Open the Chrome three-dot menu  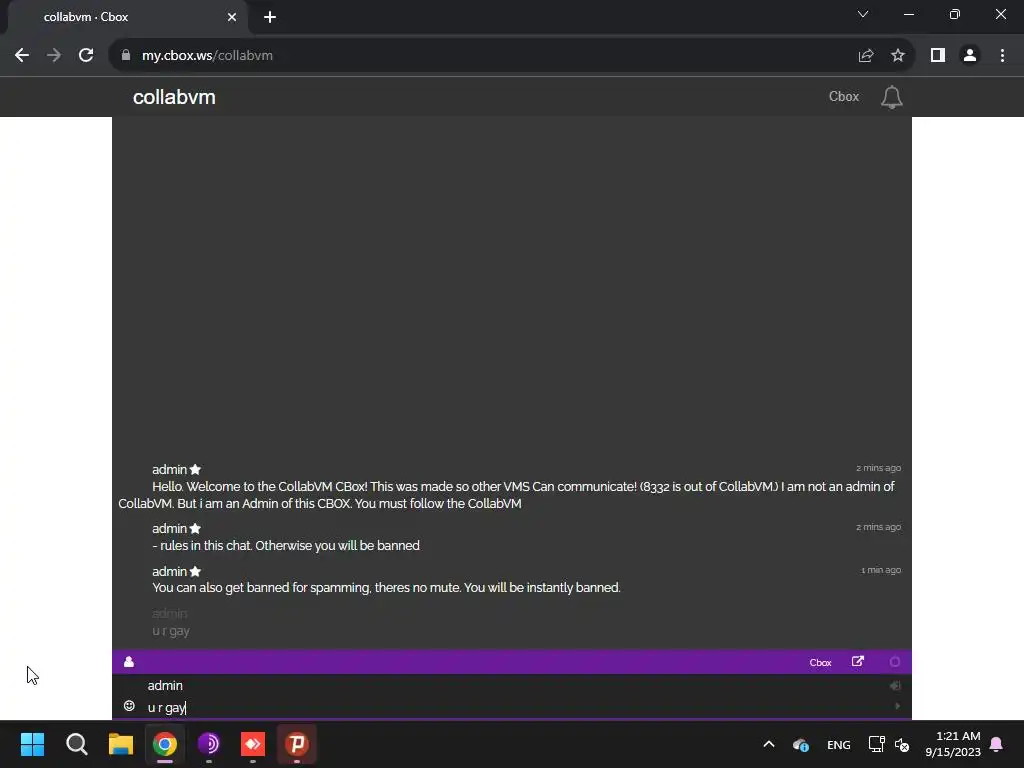pos(1002,56)
